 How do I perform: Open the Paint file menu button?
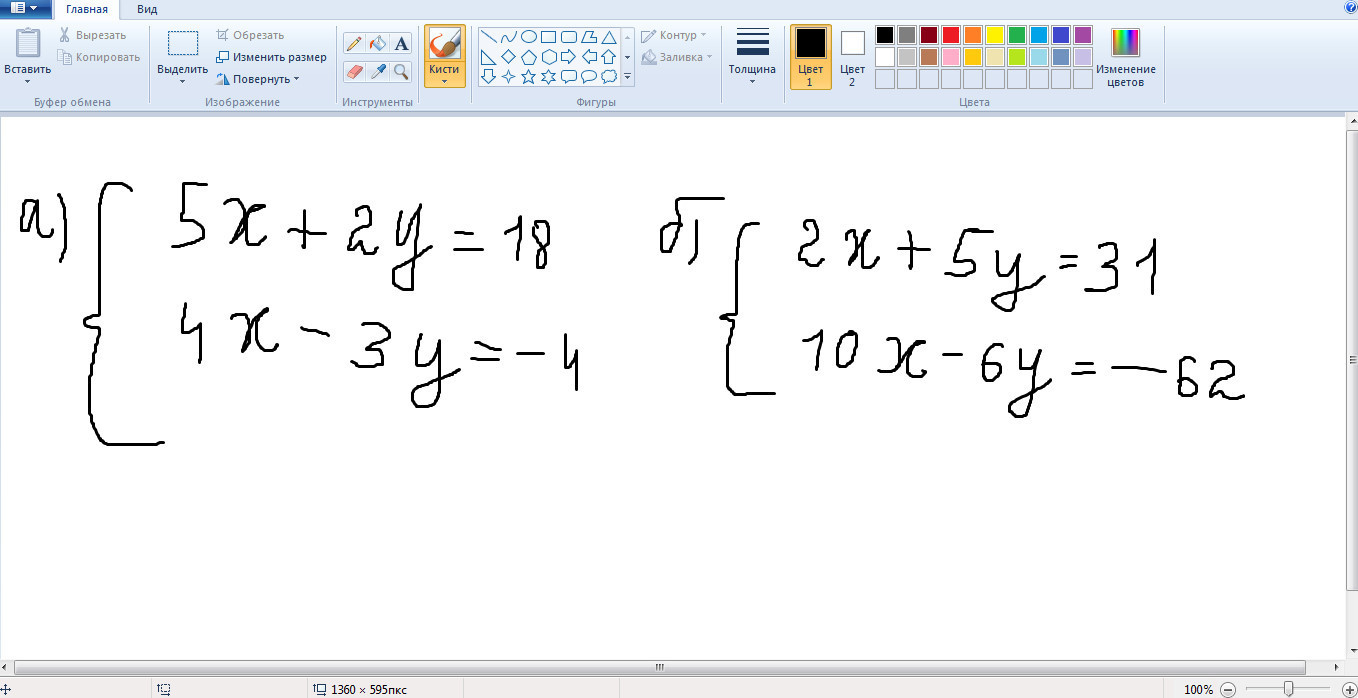[25, 9]
